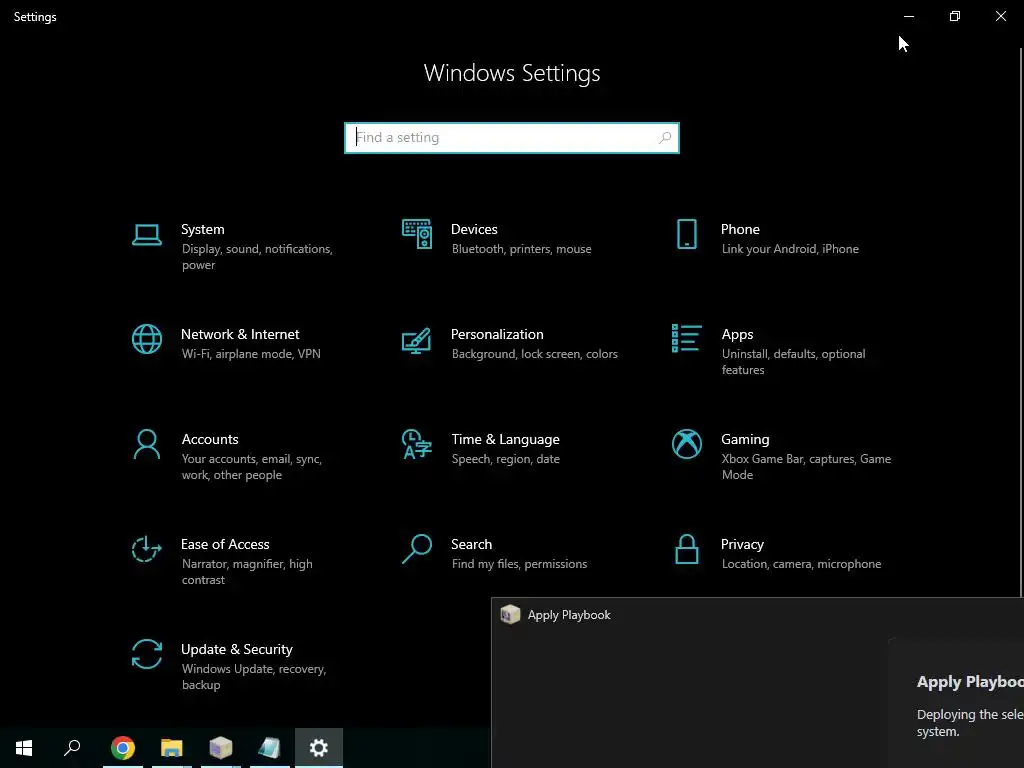Click 'Wi-Fi, airplane mode, VPN' text
The width and height of the screenshot is (1024, 768).
pos(251,354)
